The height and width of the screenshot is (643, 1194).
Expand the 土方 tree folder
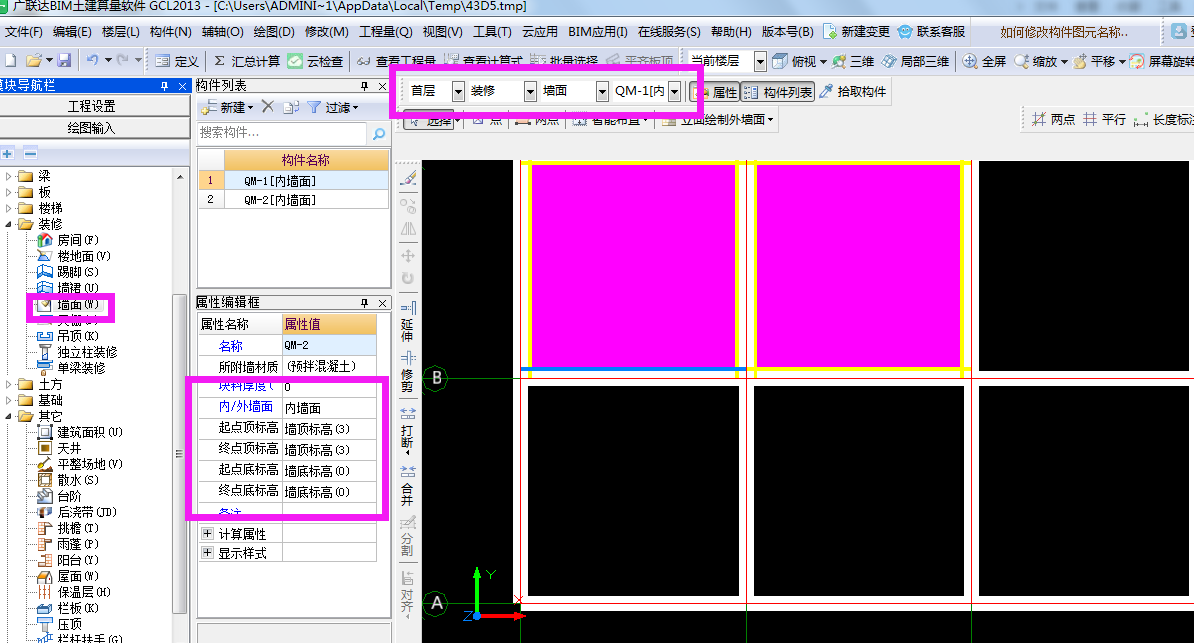pos(8,384)
